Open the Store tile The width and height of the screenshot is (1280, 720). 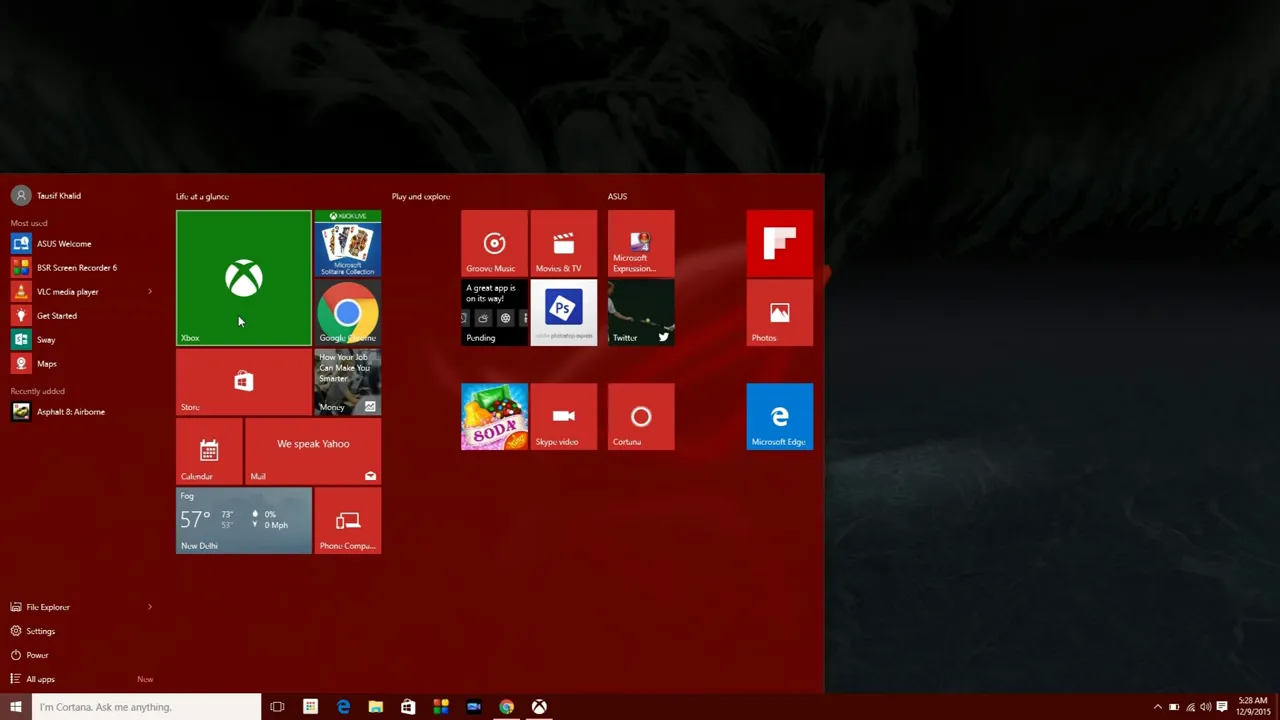(x=244, y=382)
